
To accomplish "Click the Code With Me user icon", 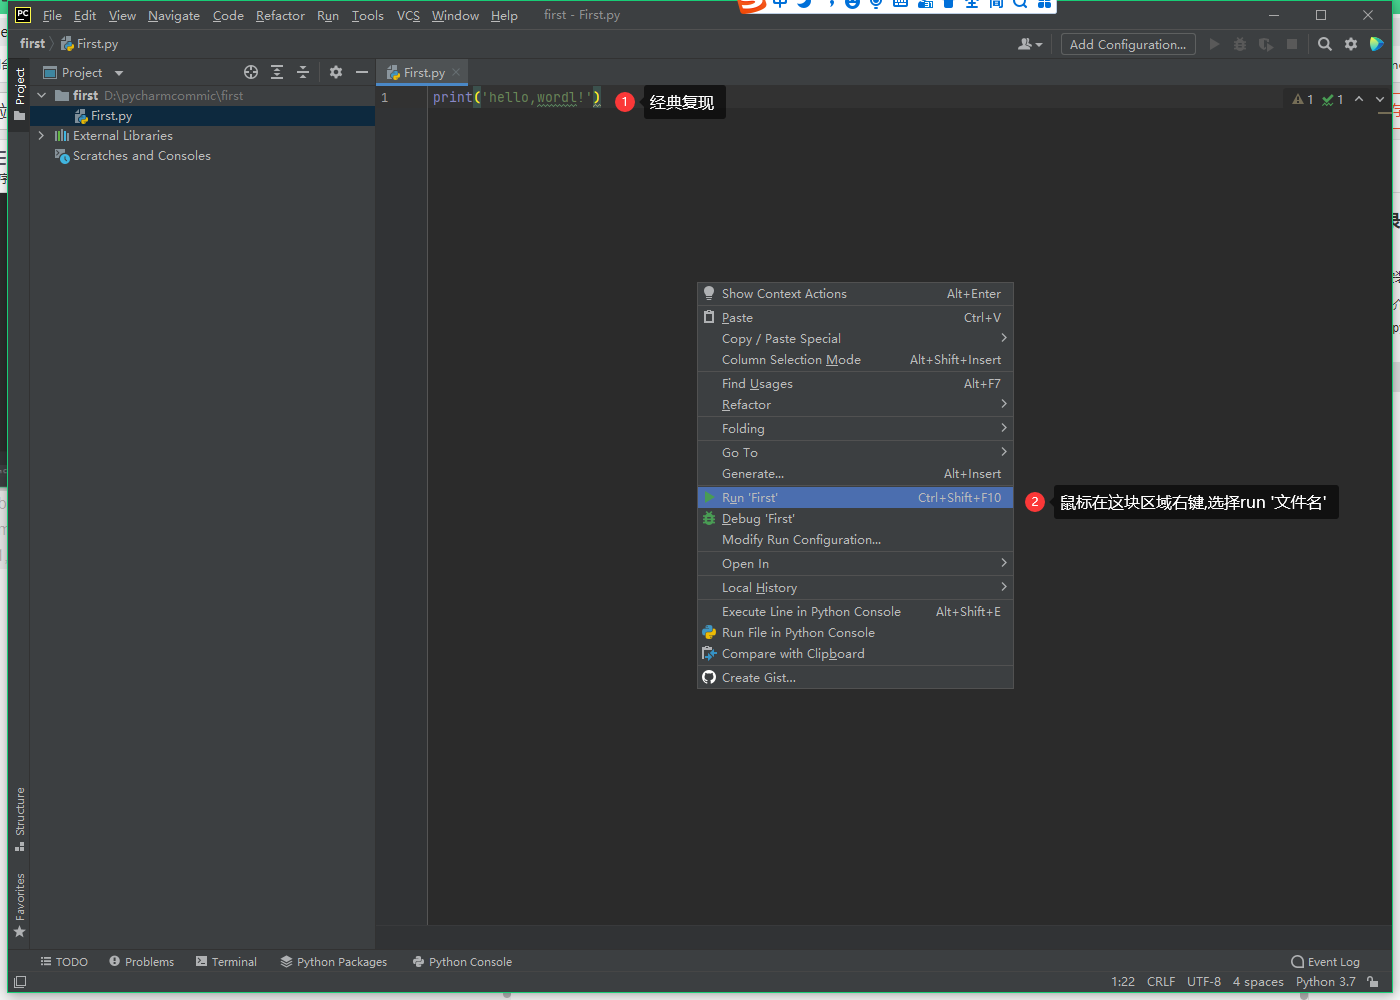I will [1029, 44].
